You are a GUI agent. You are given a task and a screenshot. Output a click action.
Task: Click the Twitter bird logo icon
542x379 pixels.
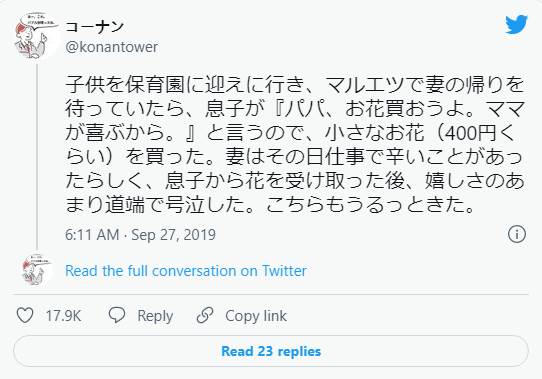click(x=516, y=25)
